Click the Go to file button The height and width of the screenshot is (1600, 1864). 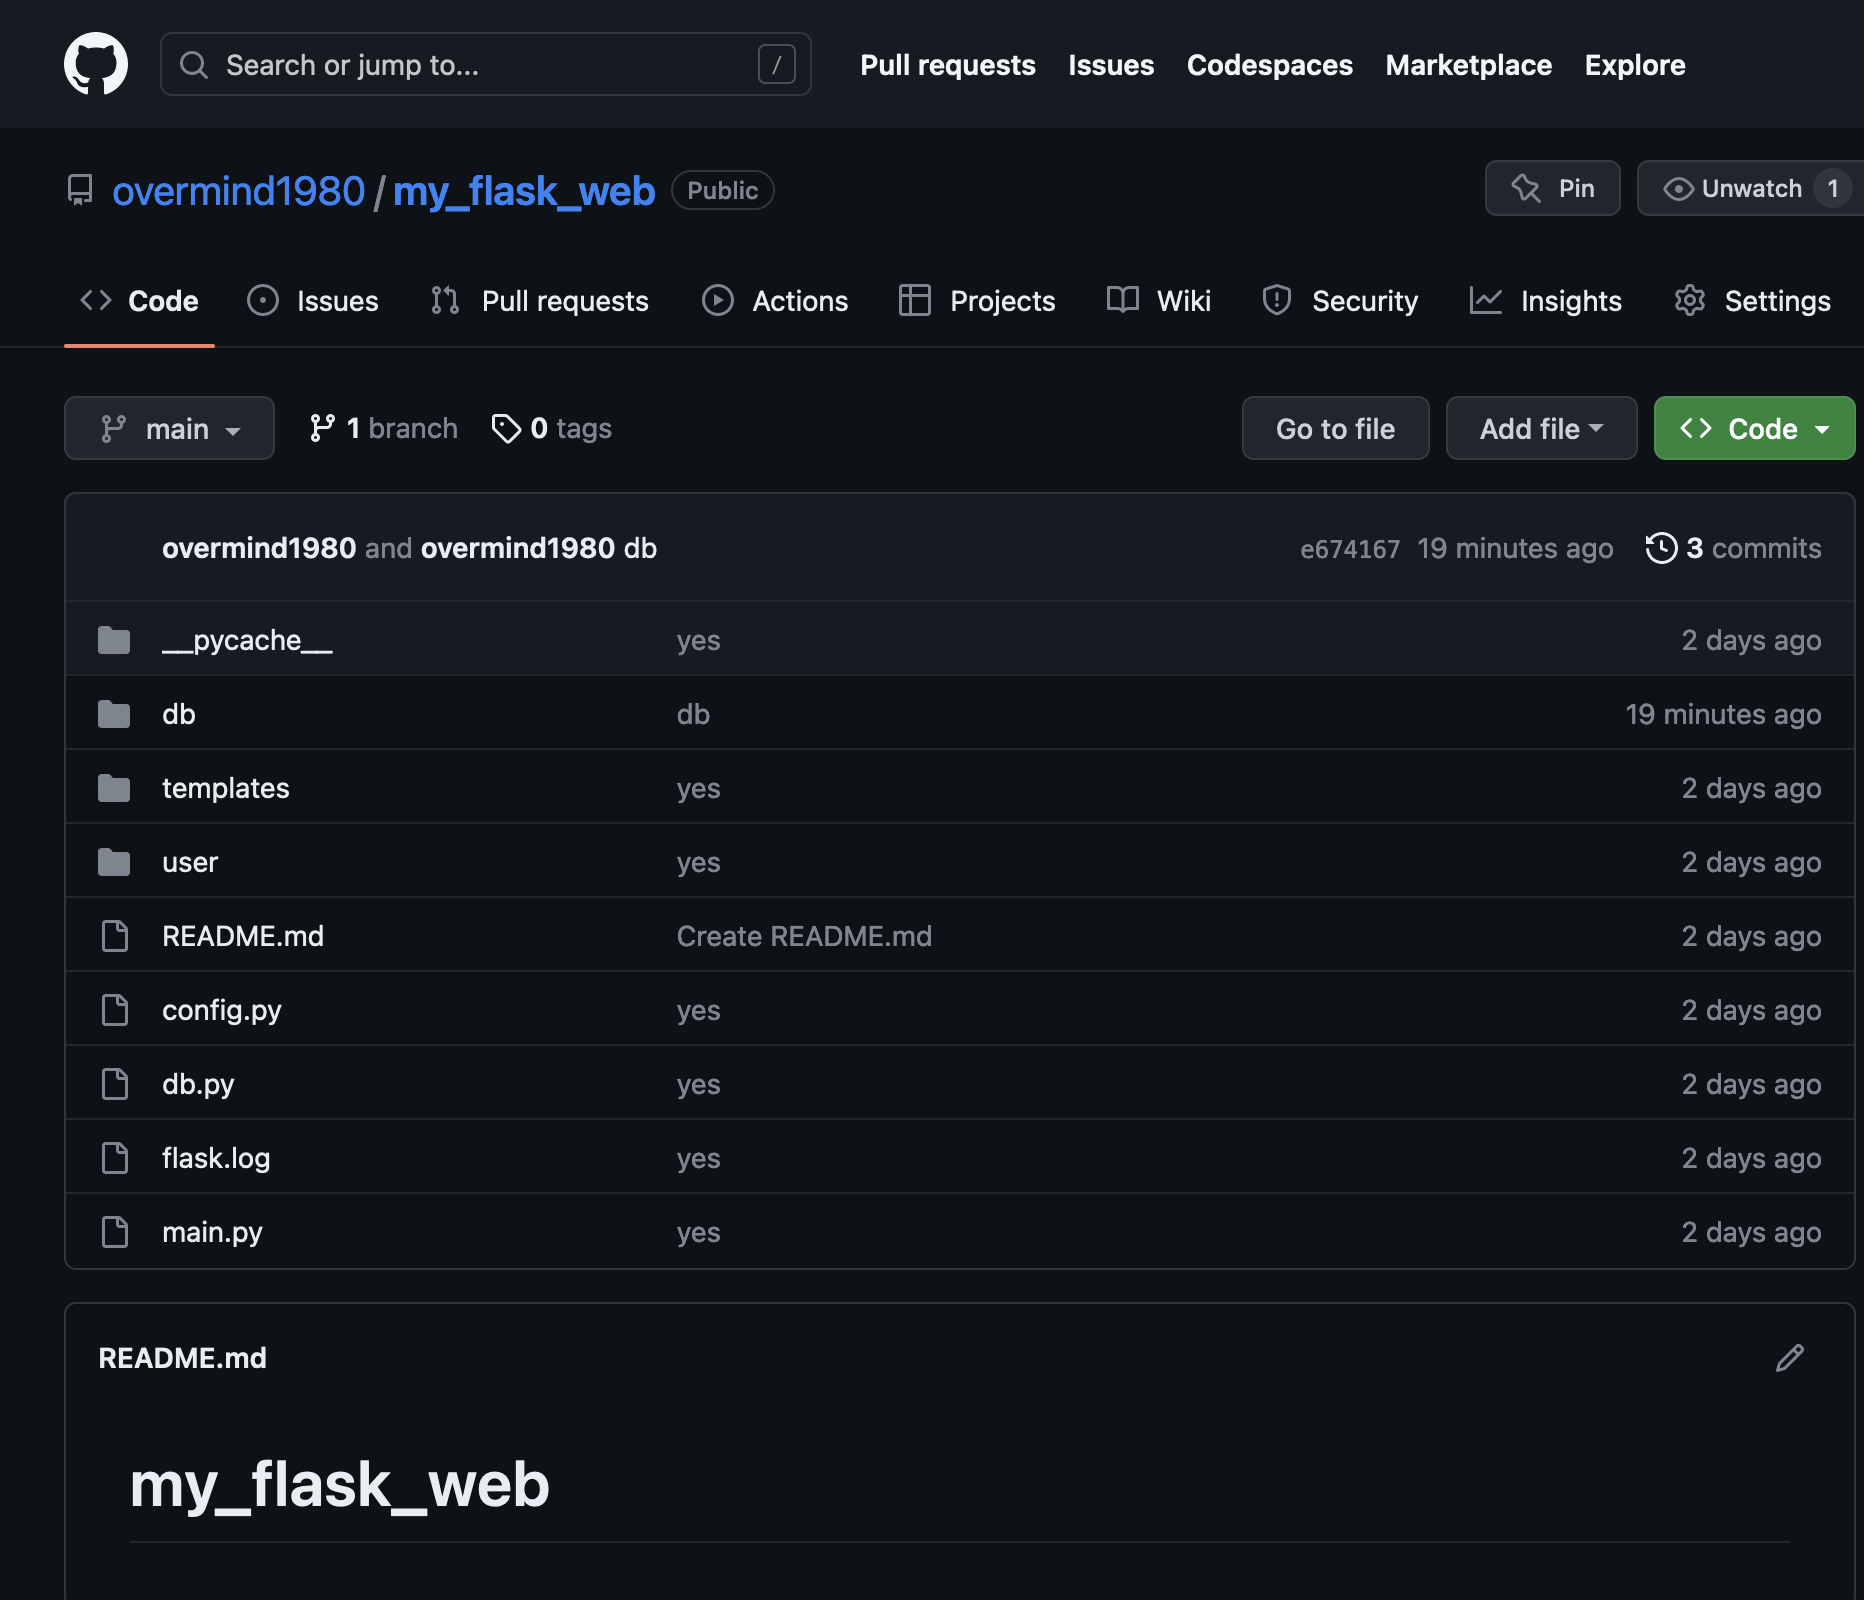pos(1336,428)
